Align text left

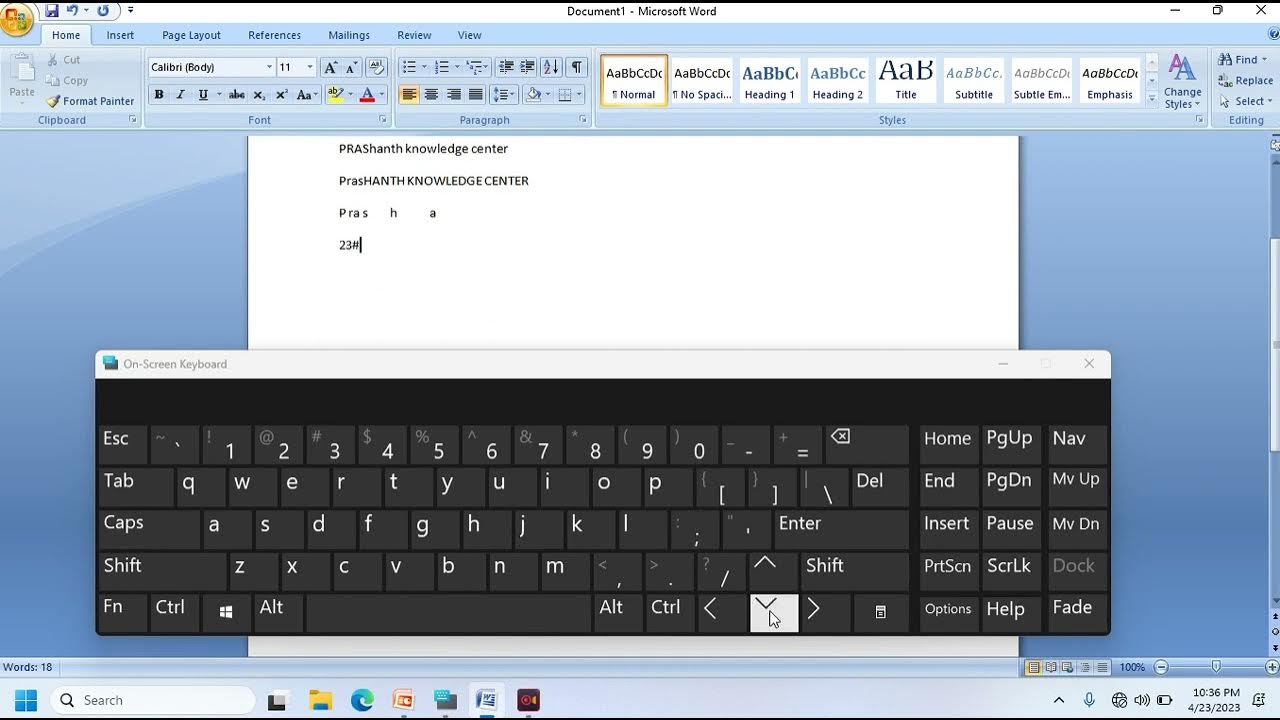point(409,95)
